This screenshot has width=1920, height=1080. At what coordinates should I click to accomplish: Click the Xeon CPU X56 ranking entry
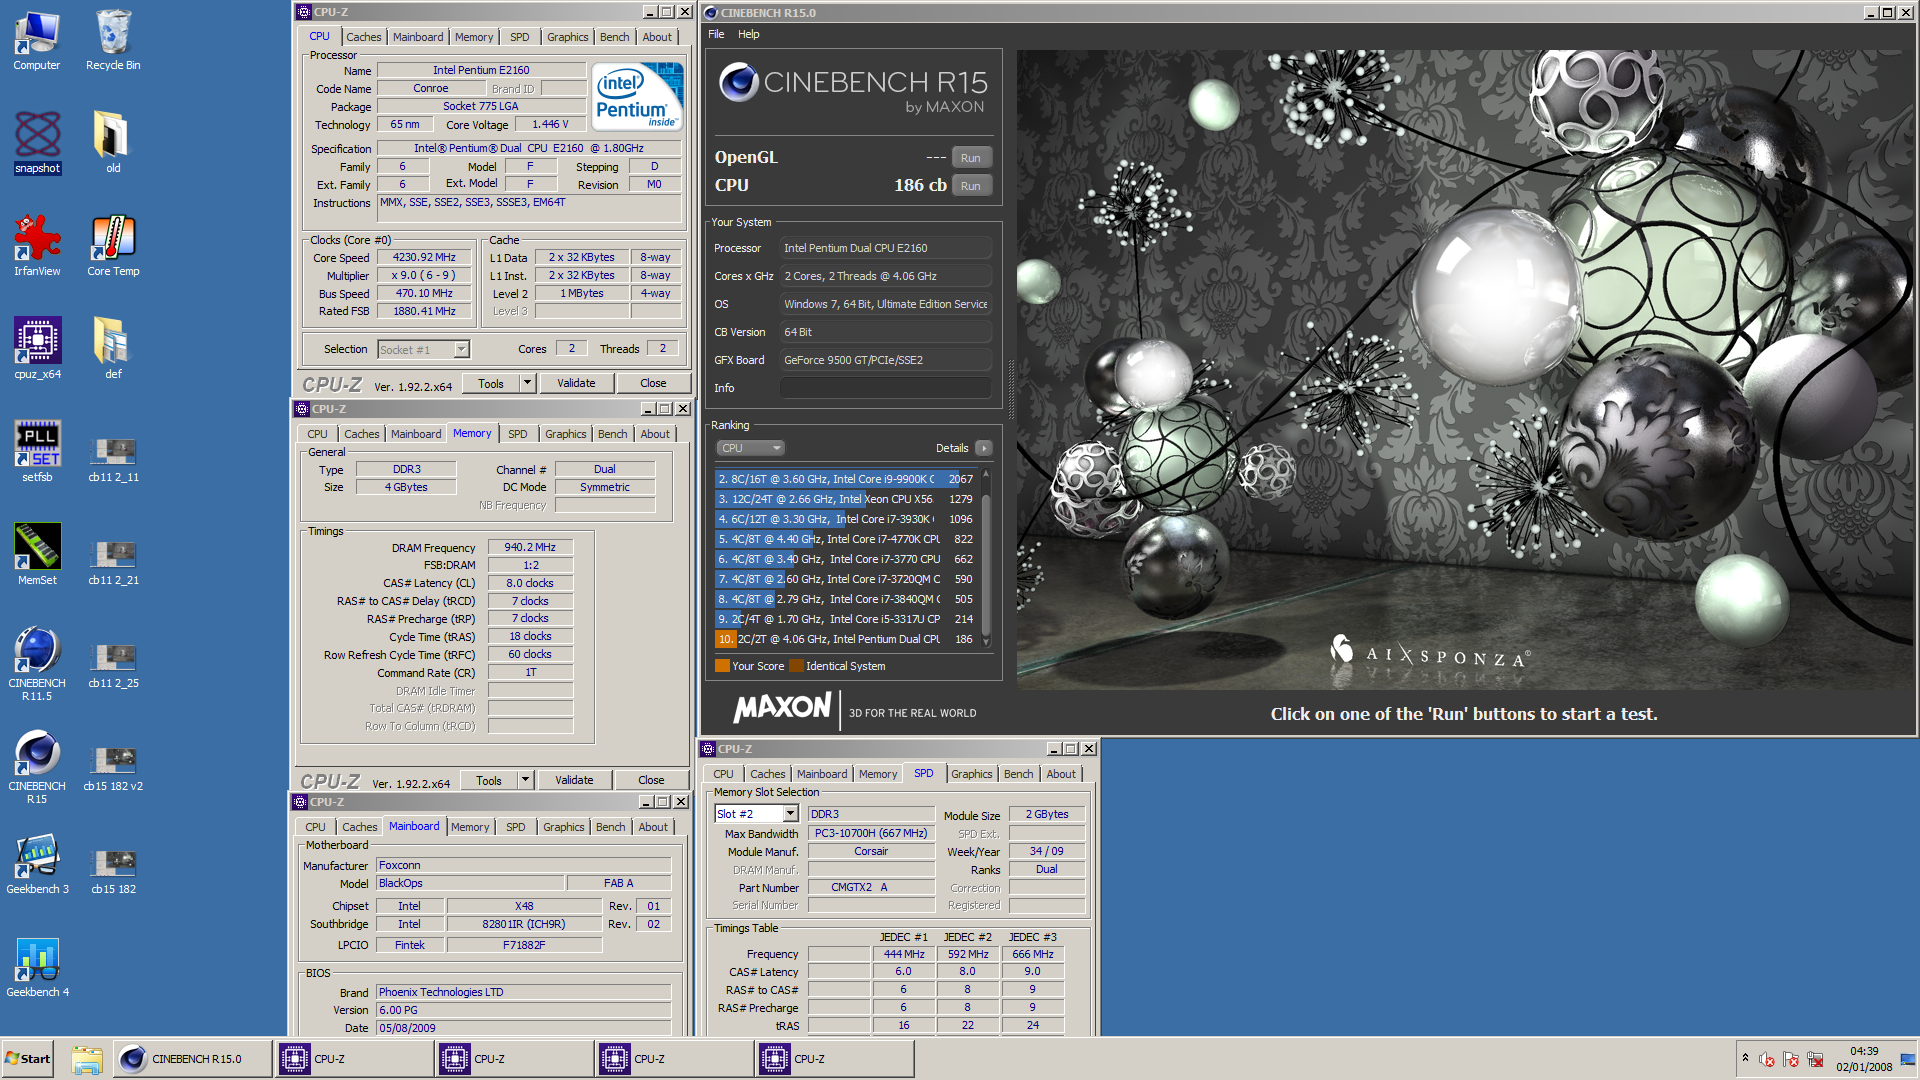[845, 499]
